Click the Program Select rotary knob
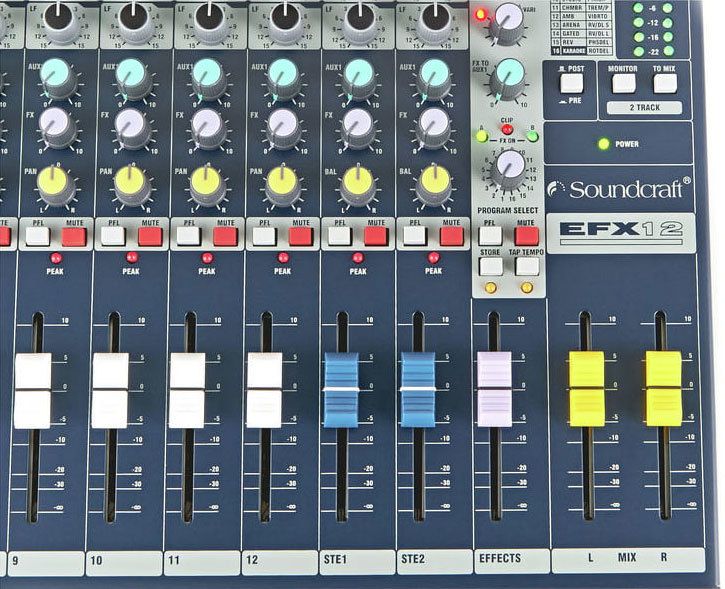725x589 pixels. (510, 164)
